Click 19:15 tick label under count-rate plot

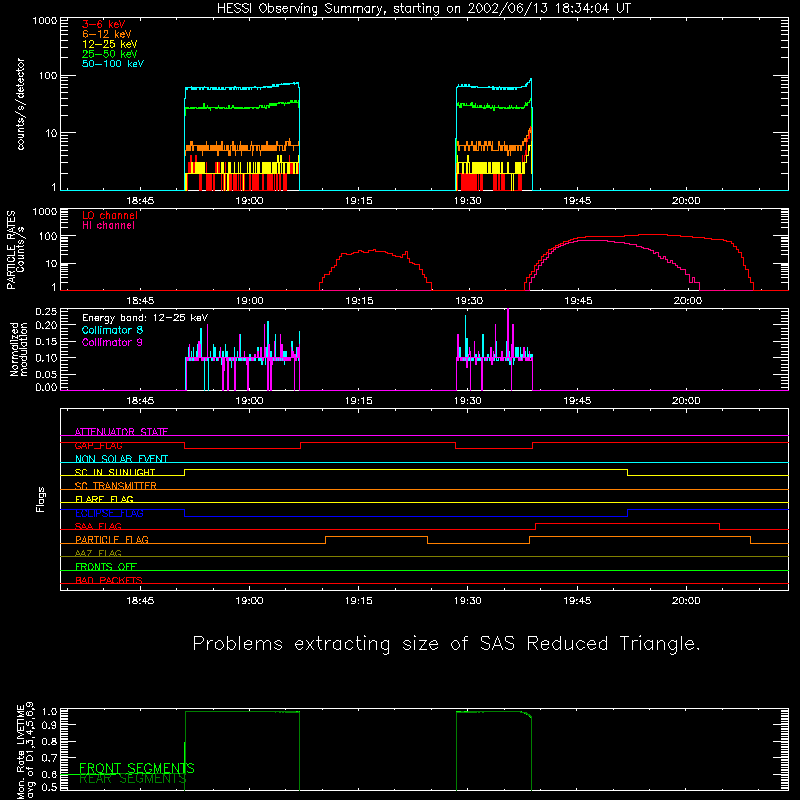(359, 201)
